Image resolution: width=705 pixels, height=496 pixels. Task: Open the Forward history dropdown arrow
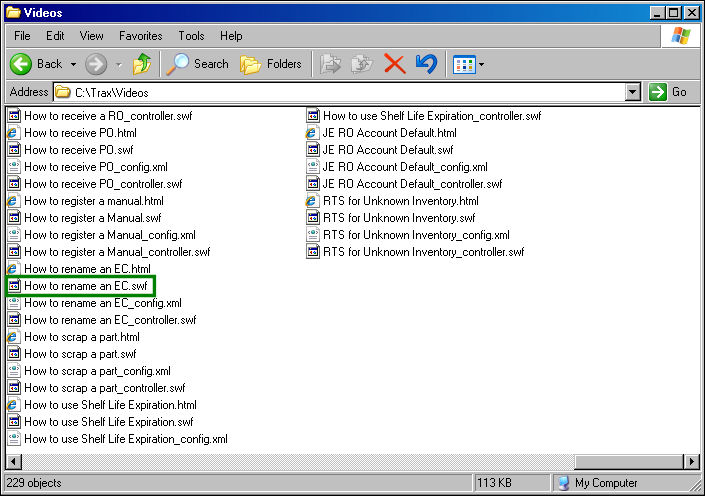point(119,65)
